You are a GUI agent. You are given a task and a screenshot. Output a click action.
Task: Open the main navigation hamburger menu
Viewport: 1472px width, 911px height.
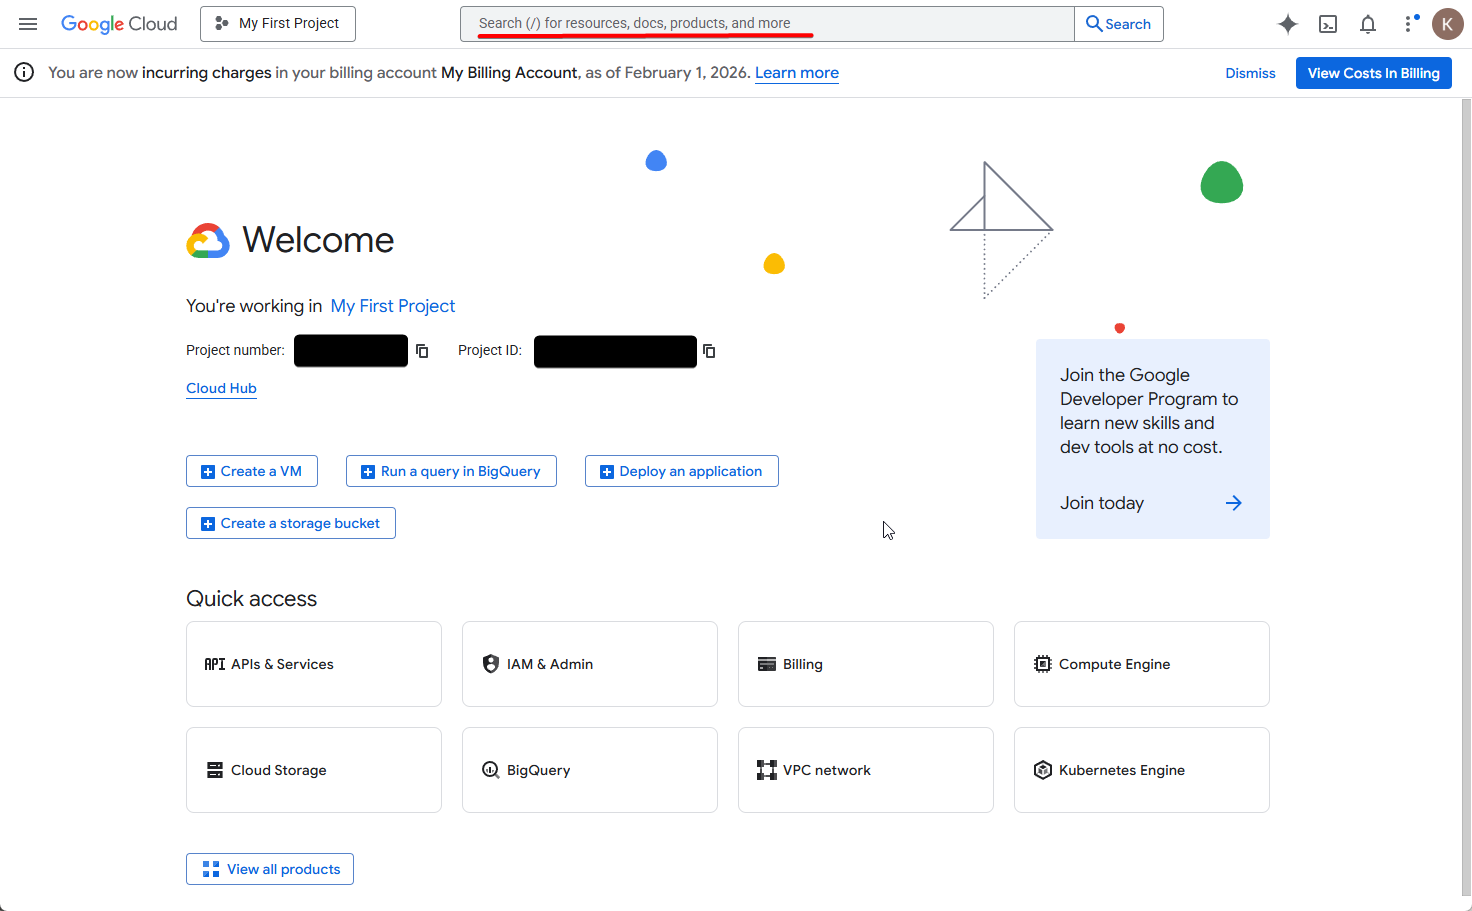[28, 24]
